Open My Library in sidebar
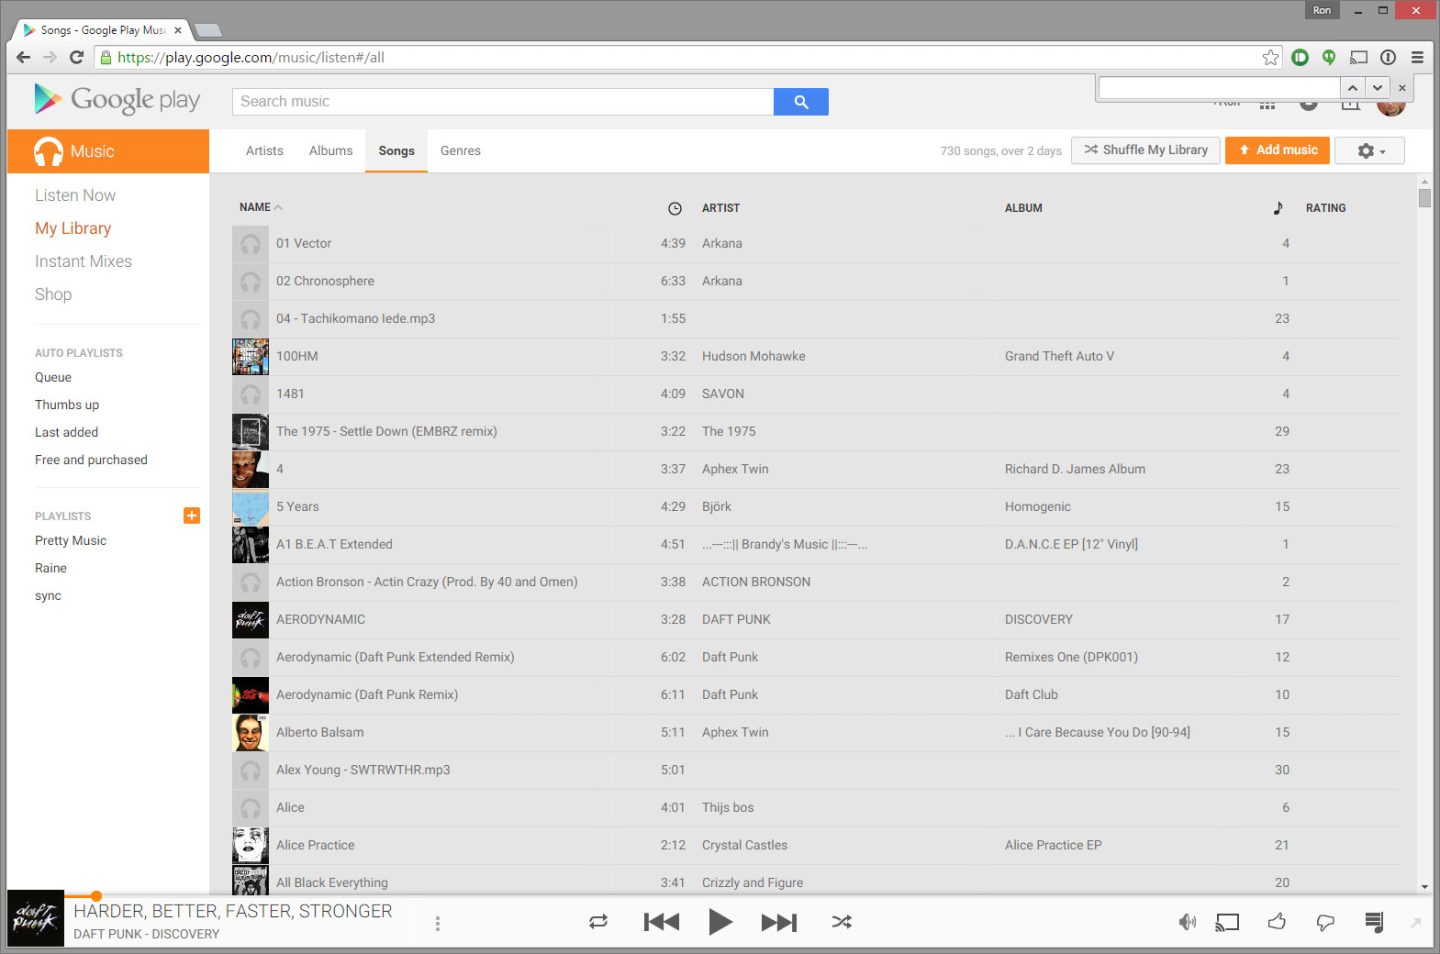1440x954 pixels. click(73, 228)
